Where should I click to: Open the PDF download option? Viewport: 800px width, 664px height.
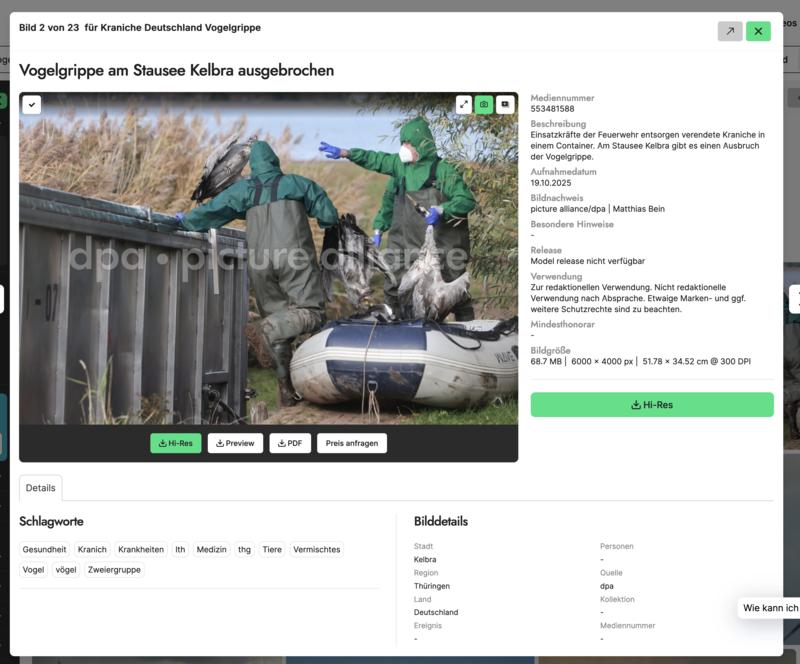point(288,442)
